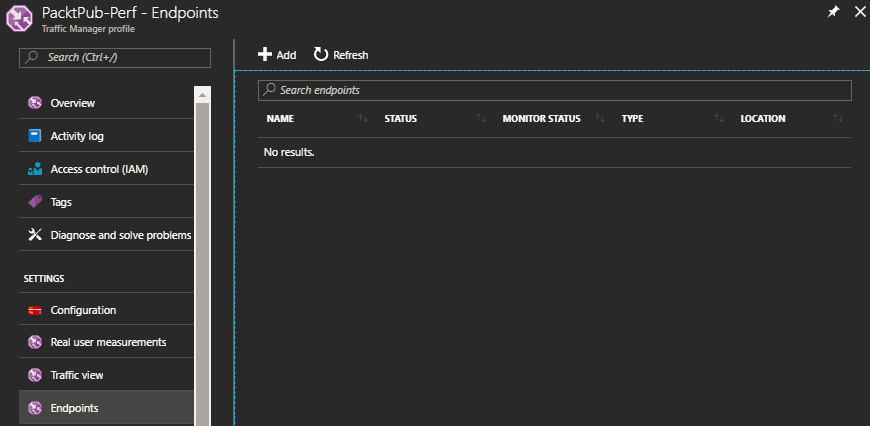Click the red Configuration icon
This screenshot has width=870, height=426.
coord(35,310)
